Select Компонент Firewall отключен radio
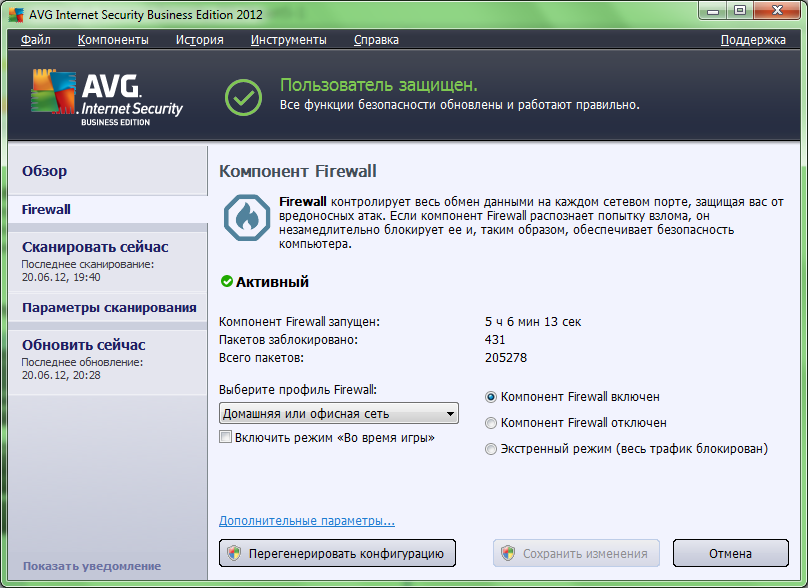808x588 pixels. (x=491, y=423)
